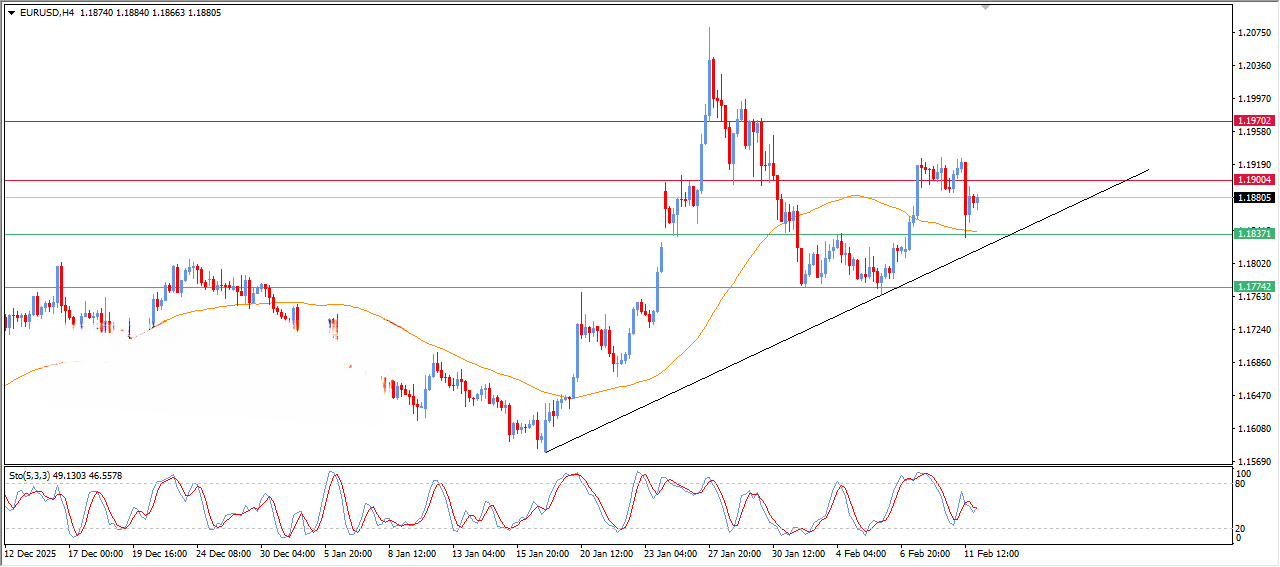Click the 27 Jan 20:00 date label
Image resolution: width=1280 pixels, height=567 pixels.
734,553
